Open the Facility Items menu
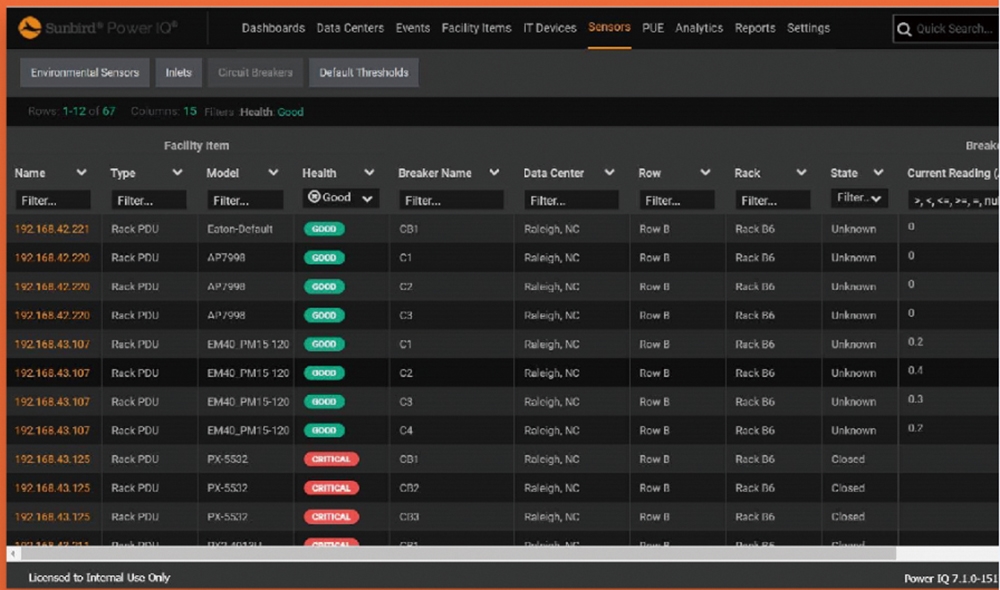1000x590 pixels. 476,28
